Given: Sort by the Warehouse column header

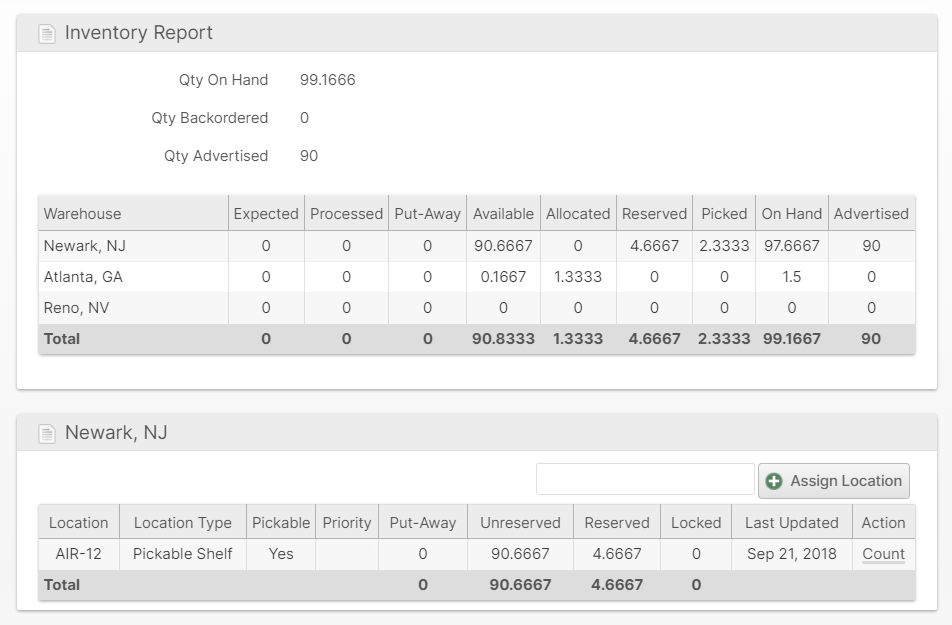Looking at the screenshot, I should 84,213.
